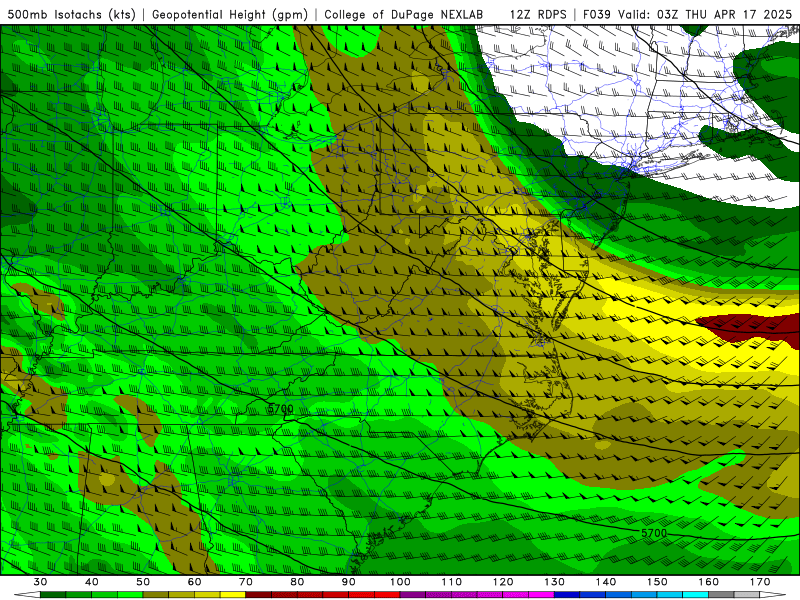Click the 140 knot legend label
This screenshot has width=800, height=600.
(606, 582)
